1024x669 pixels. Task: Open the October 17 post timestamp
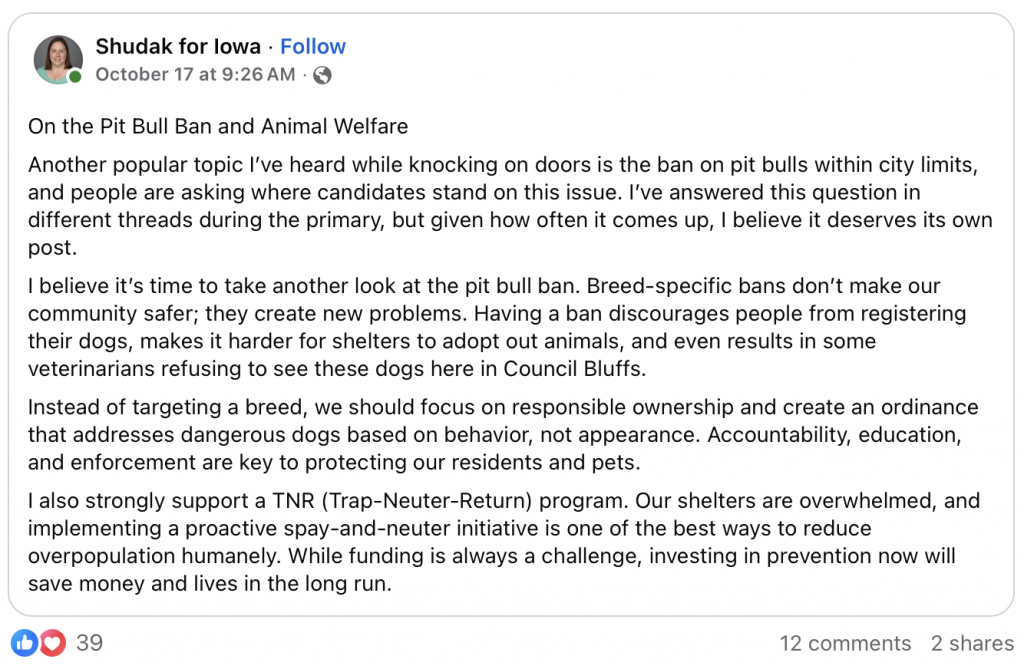tap(195, 74)
